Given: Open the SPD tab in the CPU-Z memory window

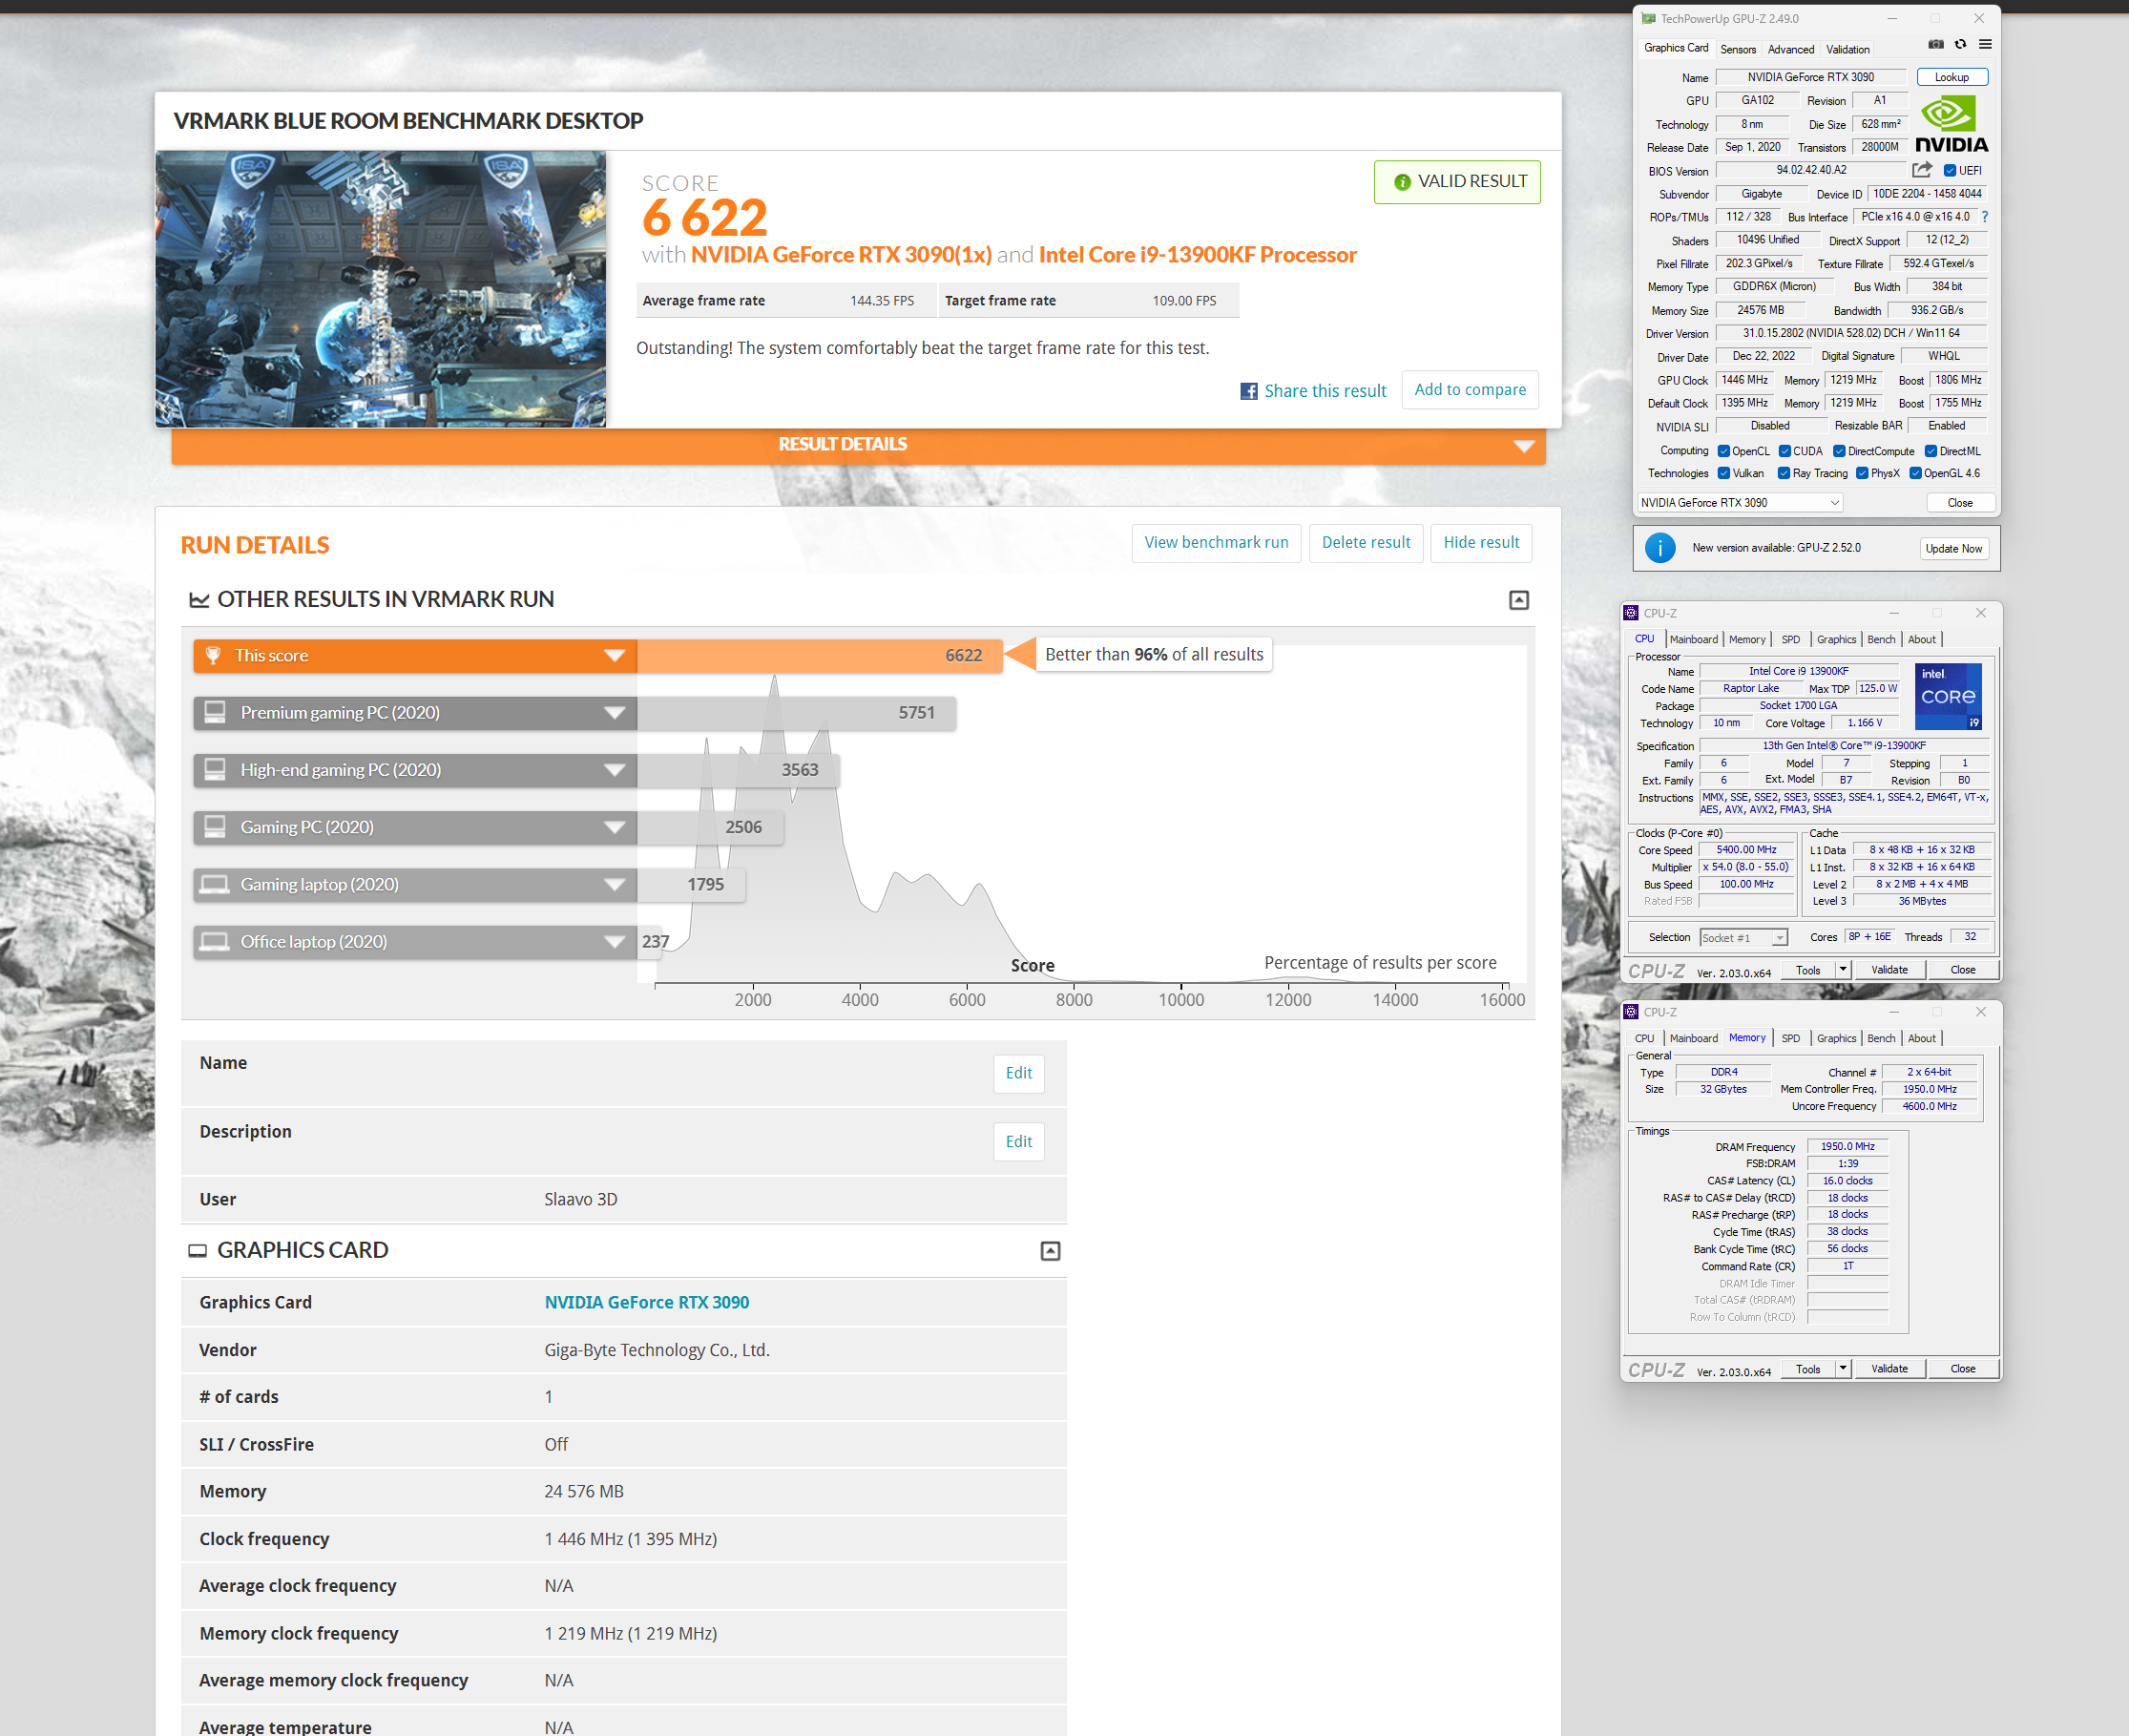Looking at the screenshot, I should click(x=1791, y=1038).
